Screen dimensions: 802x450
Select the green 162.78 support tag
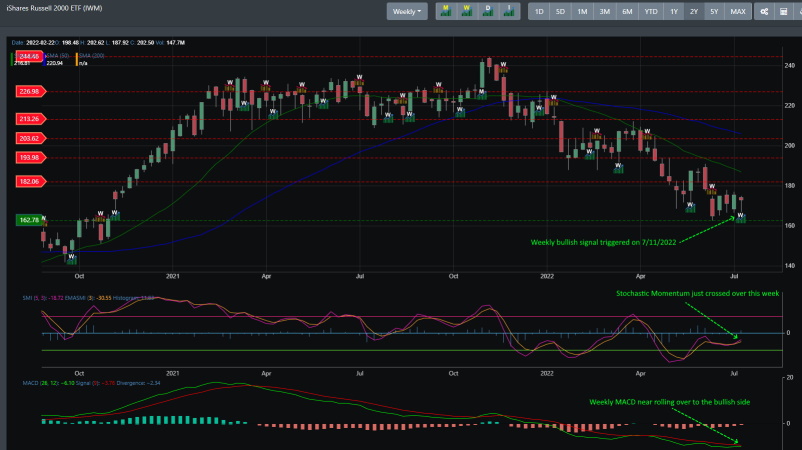[x=30, y=220]
